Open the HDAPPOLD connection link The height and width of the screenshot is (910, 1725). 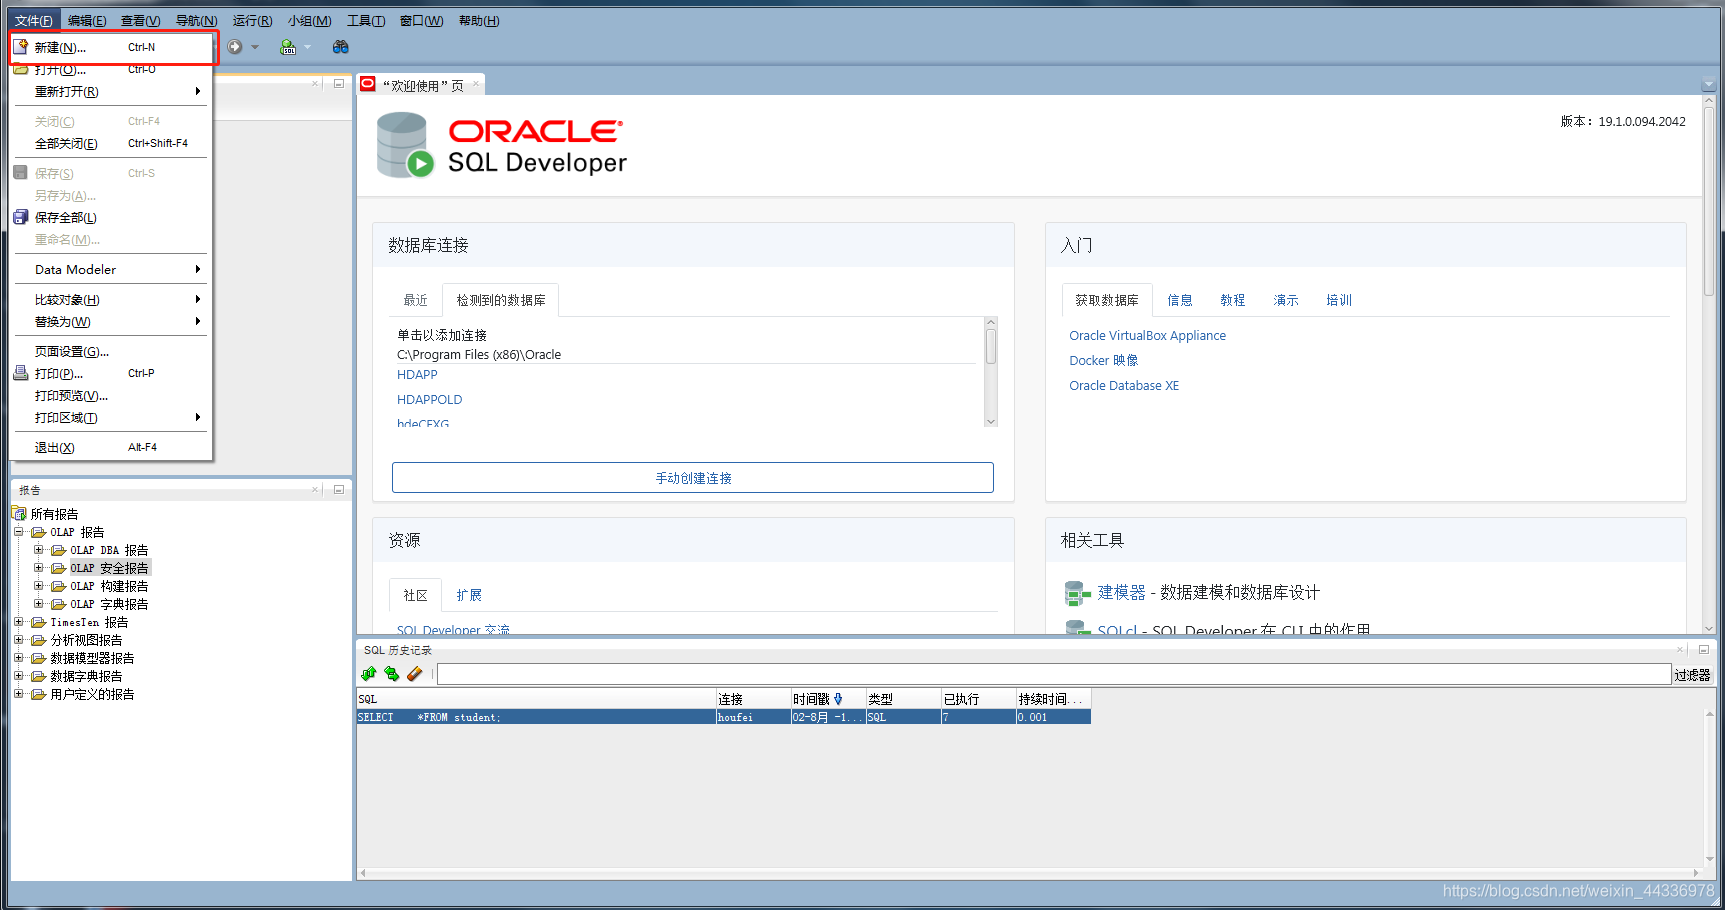(x=430, y=399)
